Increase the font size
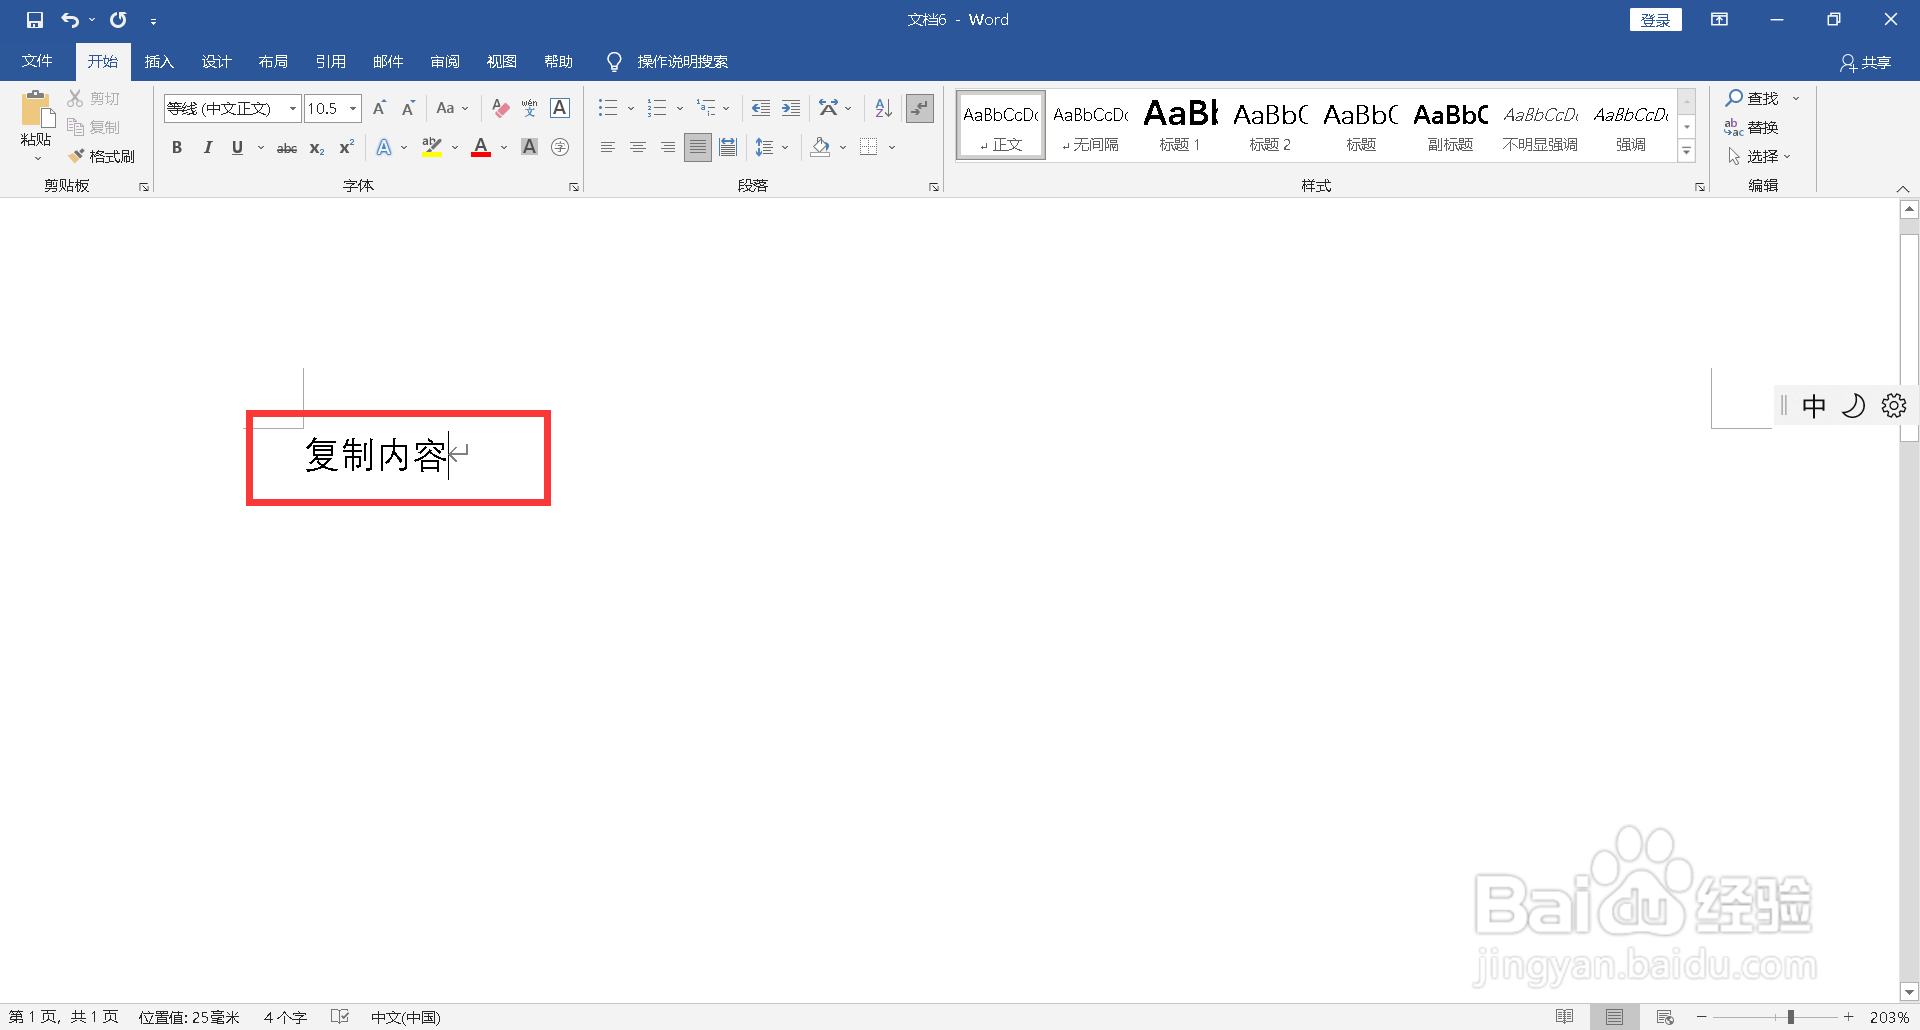1920x1030 pixels. pyautogui.click(x=379, y=108)
